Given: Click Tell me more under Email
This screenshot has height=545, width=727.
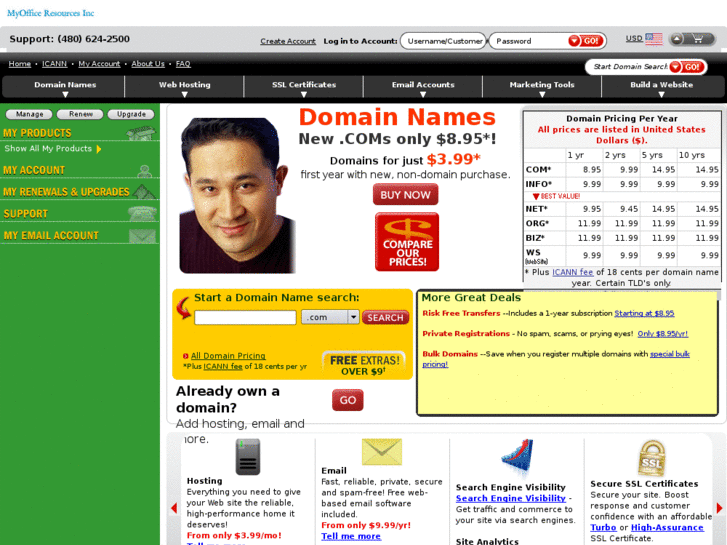Looking at the screenshot, I should pyautogui.click(x=351, y=537).
